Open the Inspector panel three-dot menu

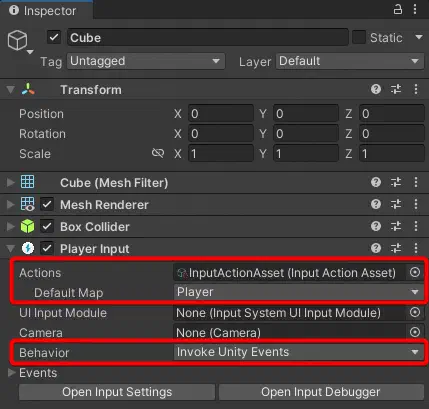pyautogui.click(x=415, y=9)
